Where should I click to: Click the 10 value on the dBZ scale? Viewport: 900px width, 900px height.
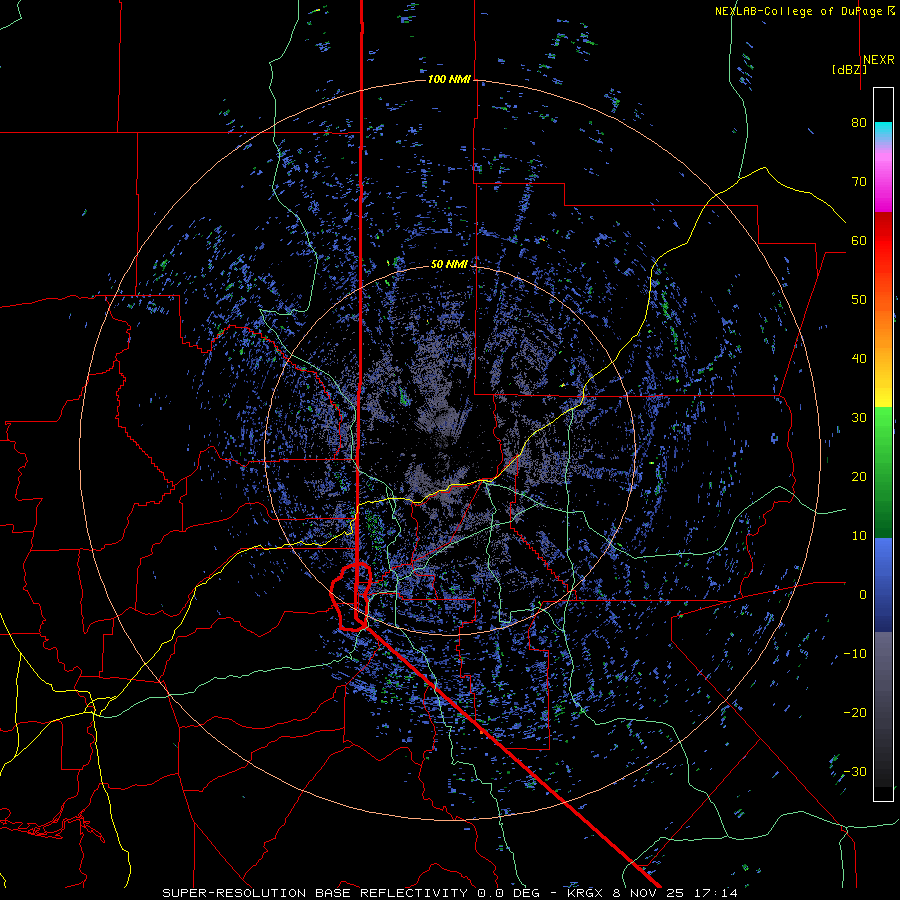coord(859,536)
